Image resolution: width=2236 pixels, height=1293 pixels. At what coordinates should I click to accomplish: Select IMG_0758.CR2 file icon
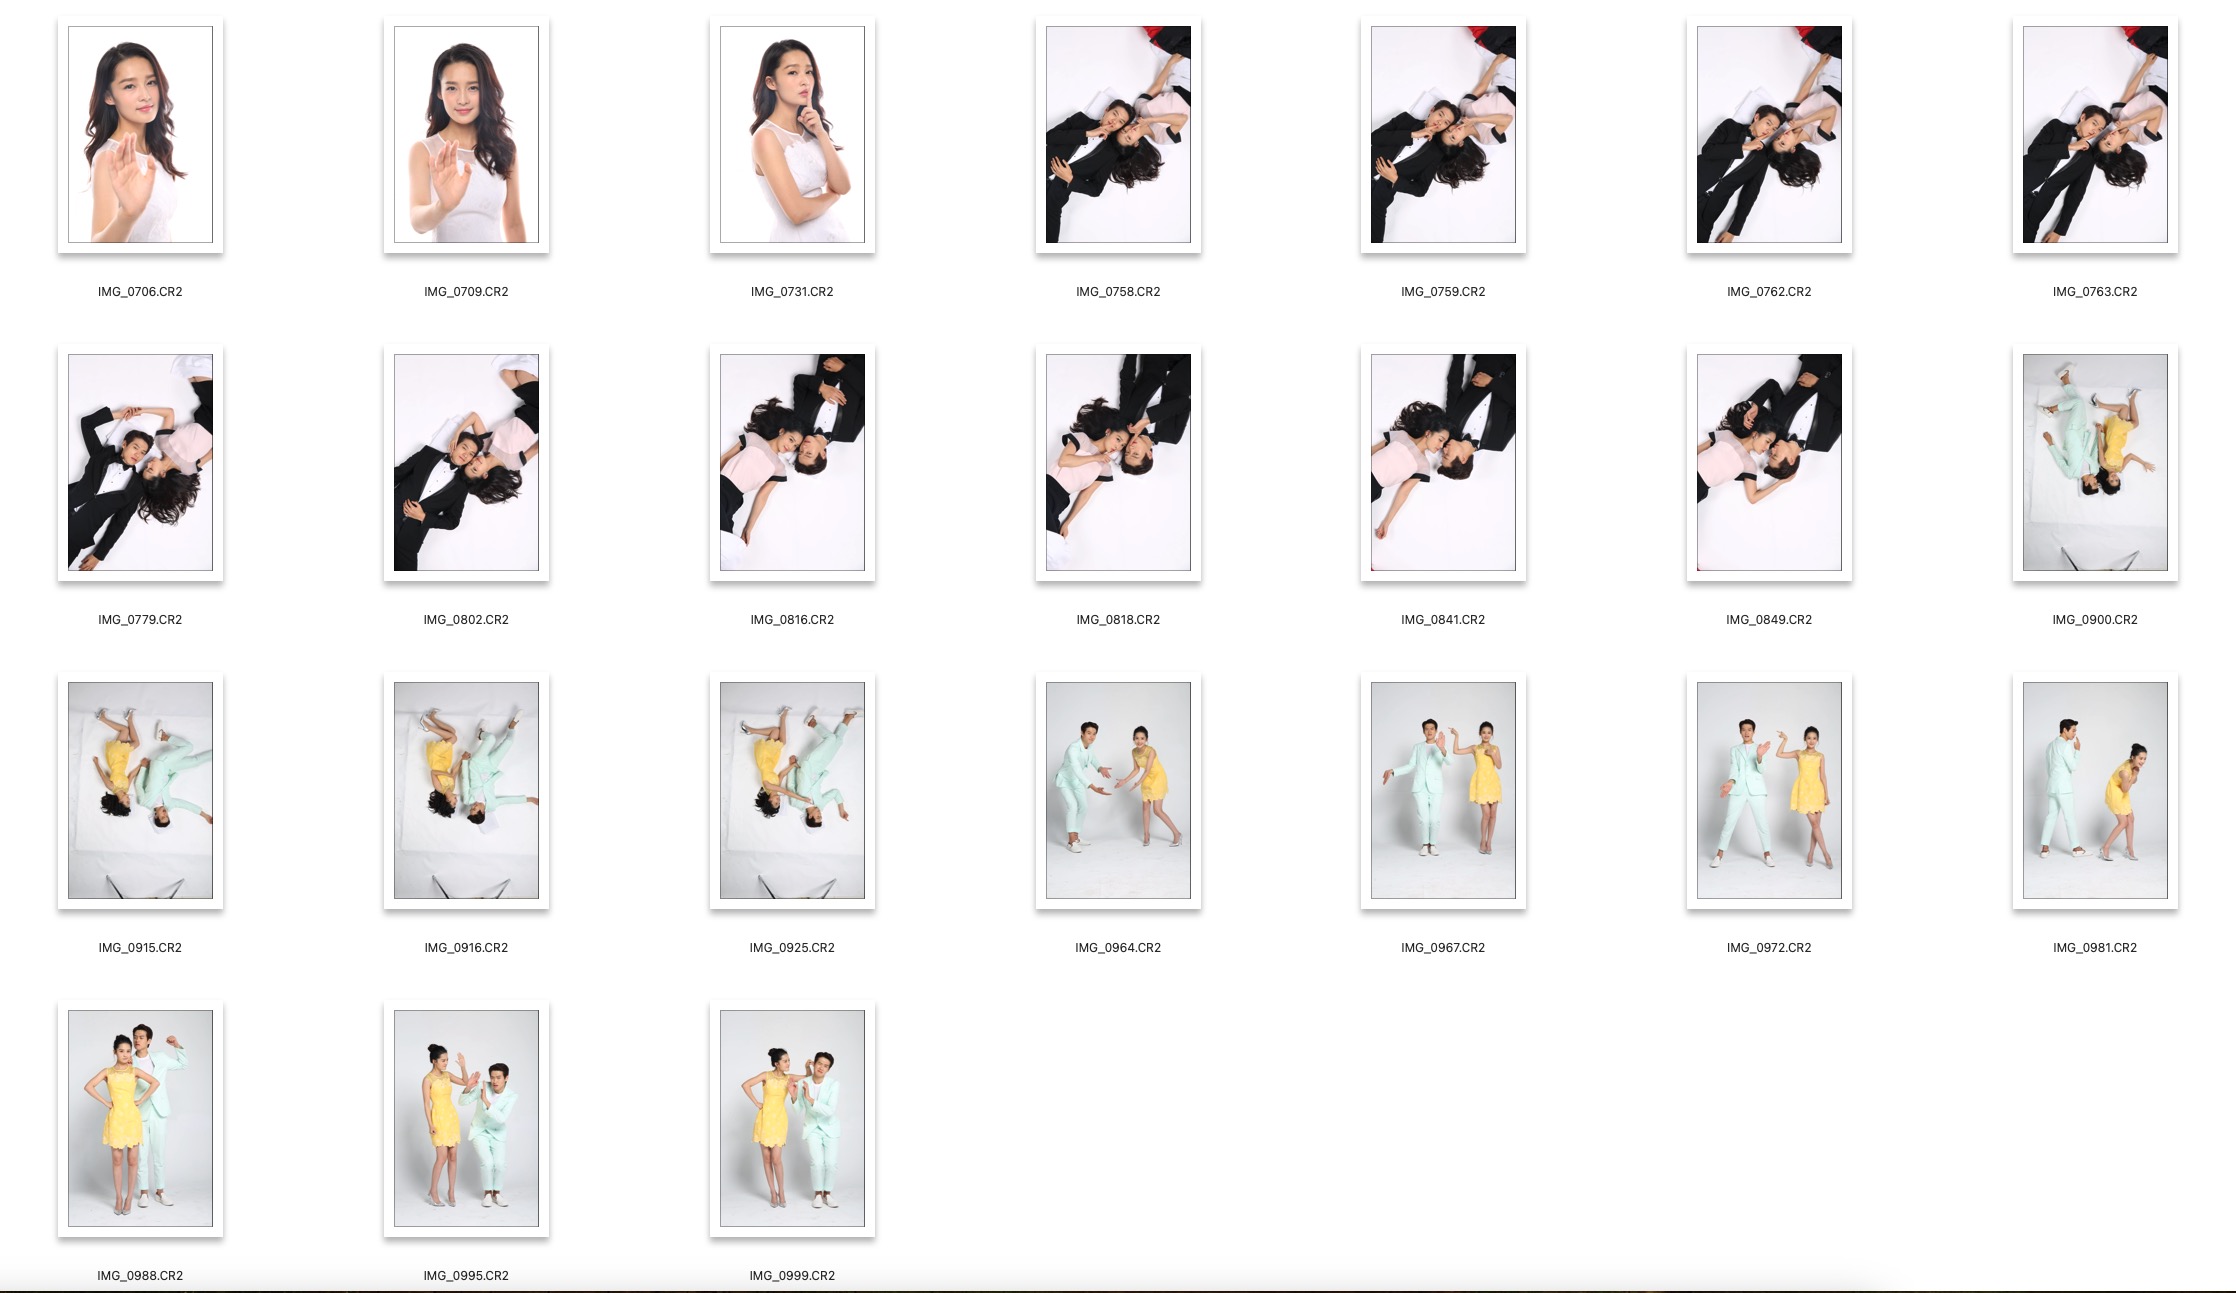pyautogui.click(x=1118, y=134)
